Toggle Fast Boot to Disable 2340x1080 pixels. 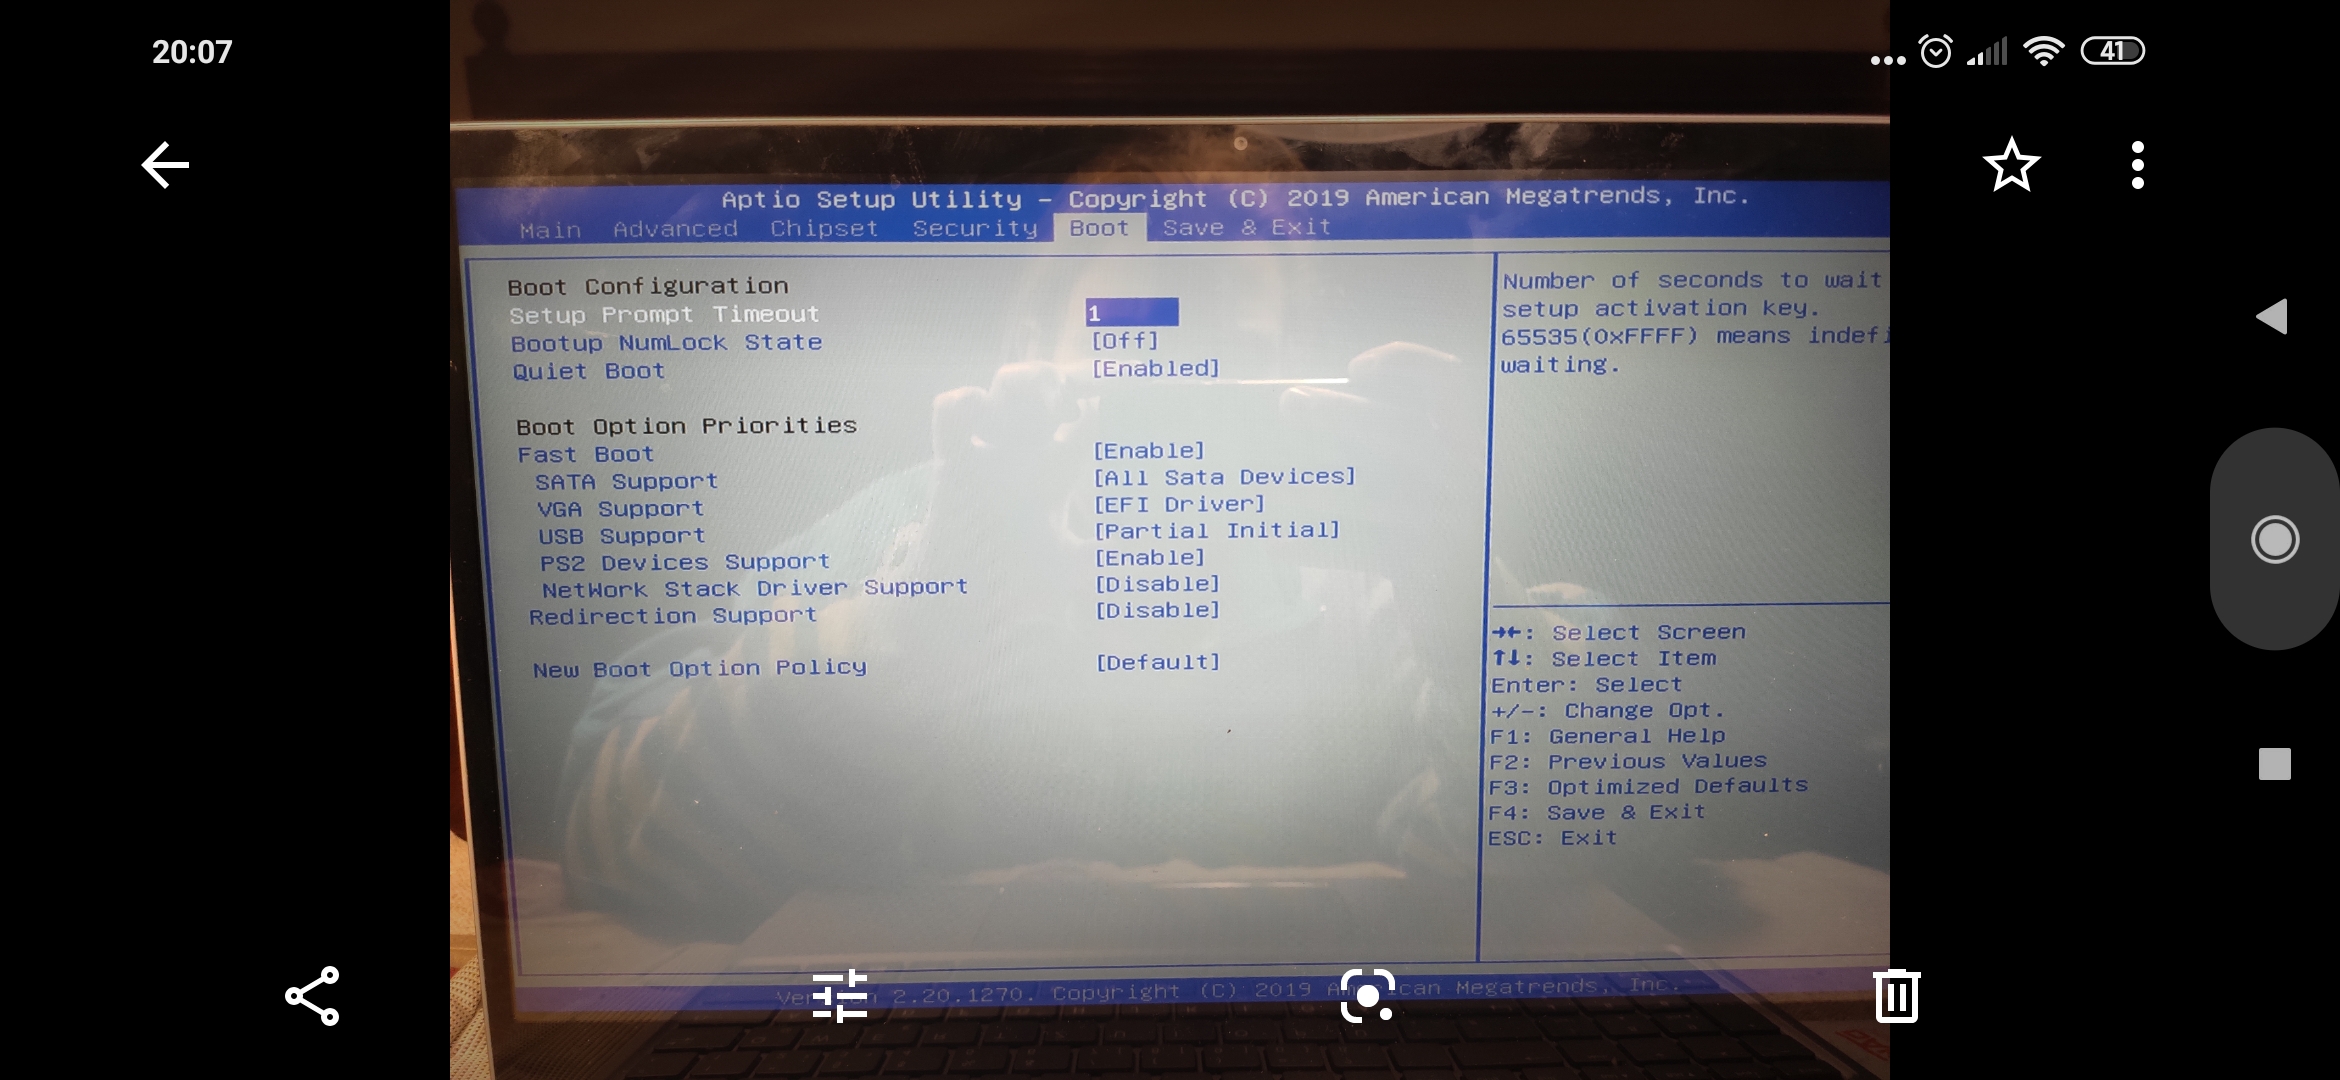(1148, 450)
